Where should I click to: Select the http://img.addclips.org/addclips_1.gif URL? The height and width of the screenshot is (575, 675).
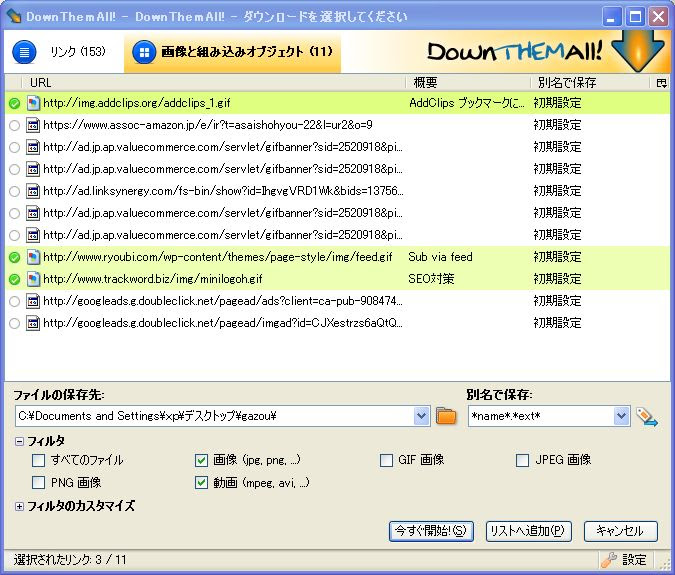(137, 103)
